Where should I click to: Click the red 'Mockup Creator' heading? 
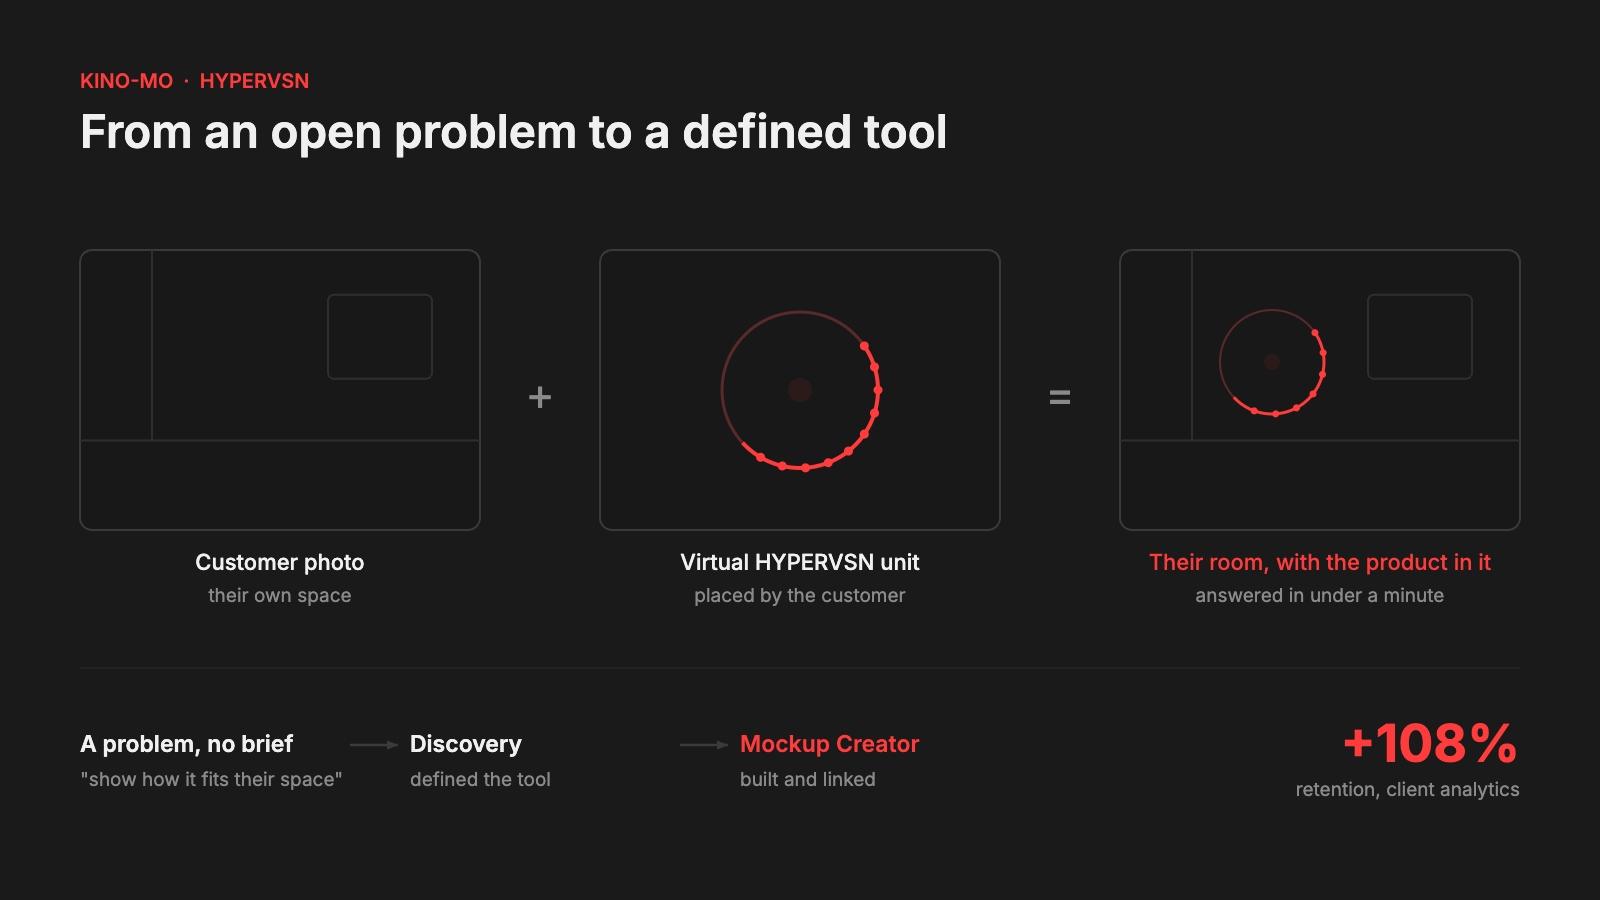click(830, 744)
